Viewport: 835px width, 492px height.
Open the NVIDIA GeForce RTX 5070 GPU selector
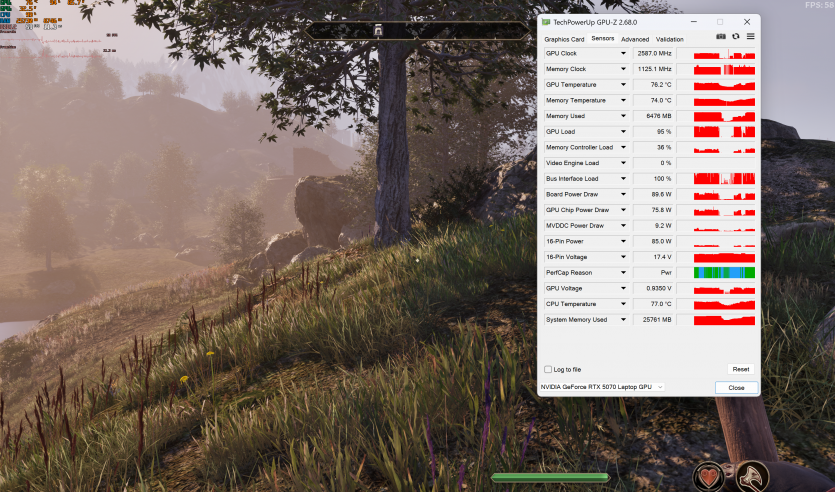click(x=602, y=387)
